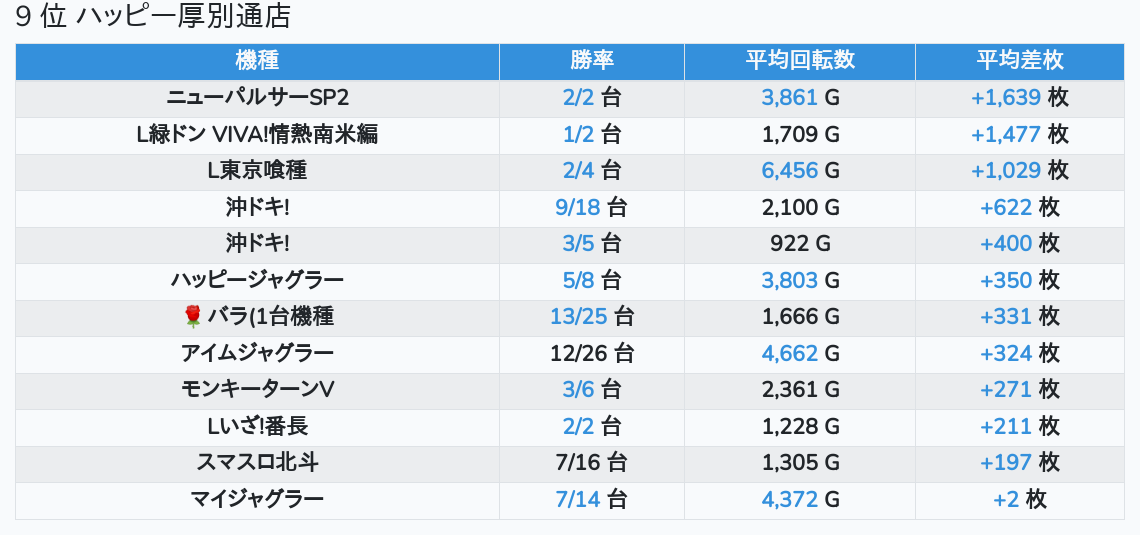Image resolution: width=1140 pixels, height=535 pixels.
Task: Select the ハッピージャグラー machine name
Action: [257, 281]
